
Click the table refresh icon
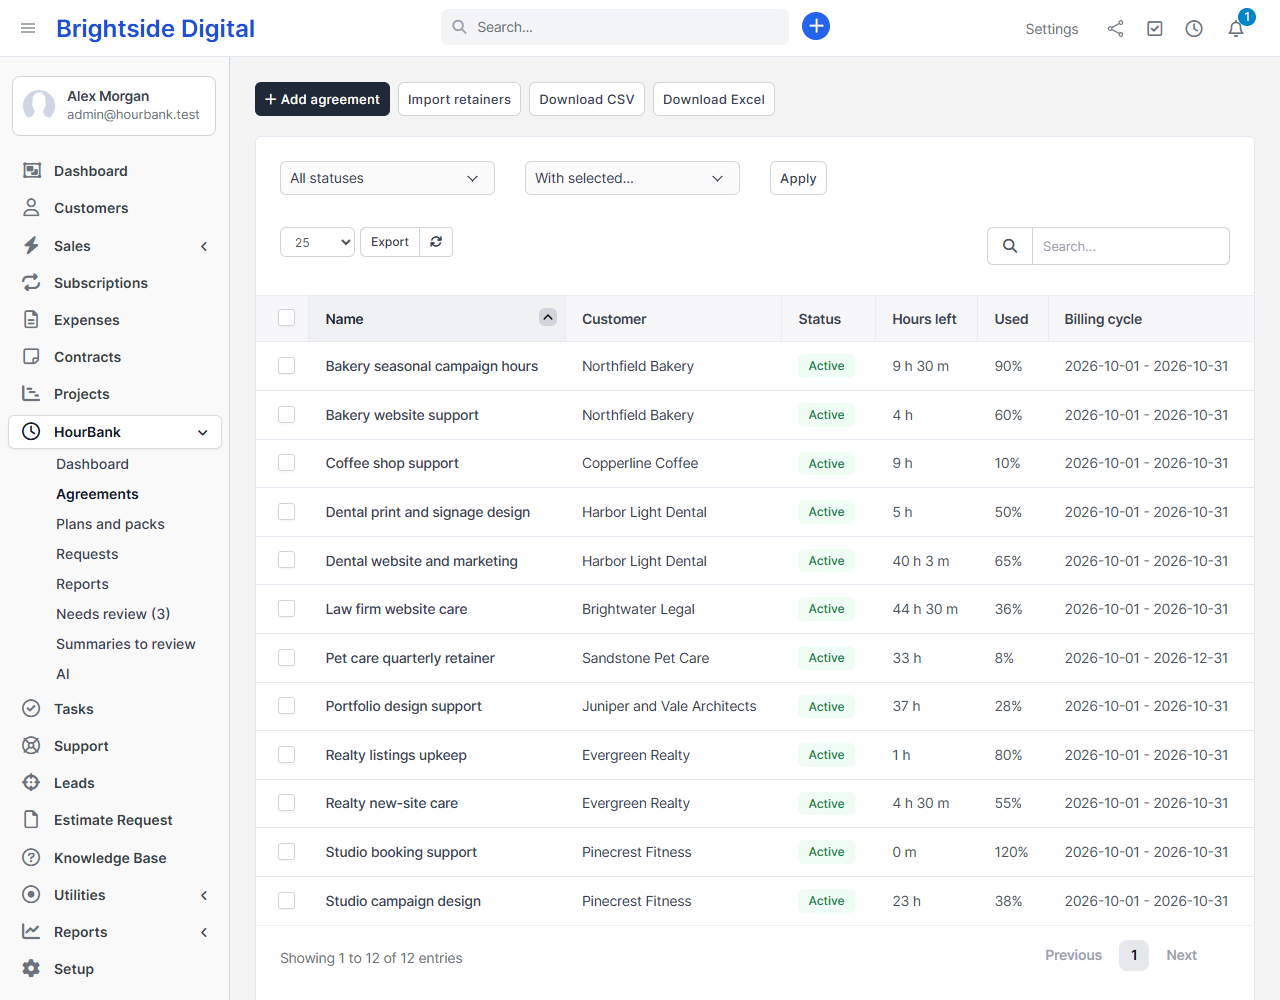pos(436,242)
